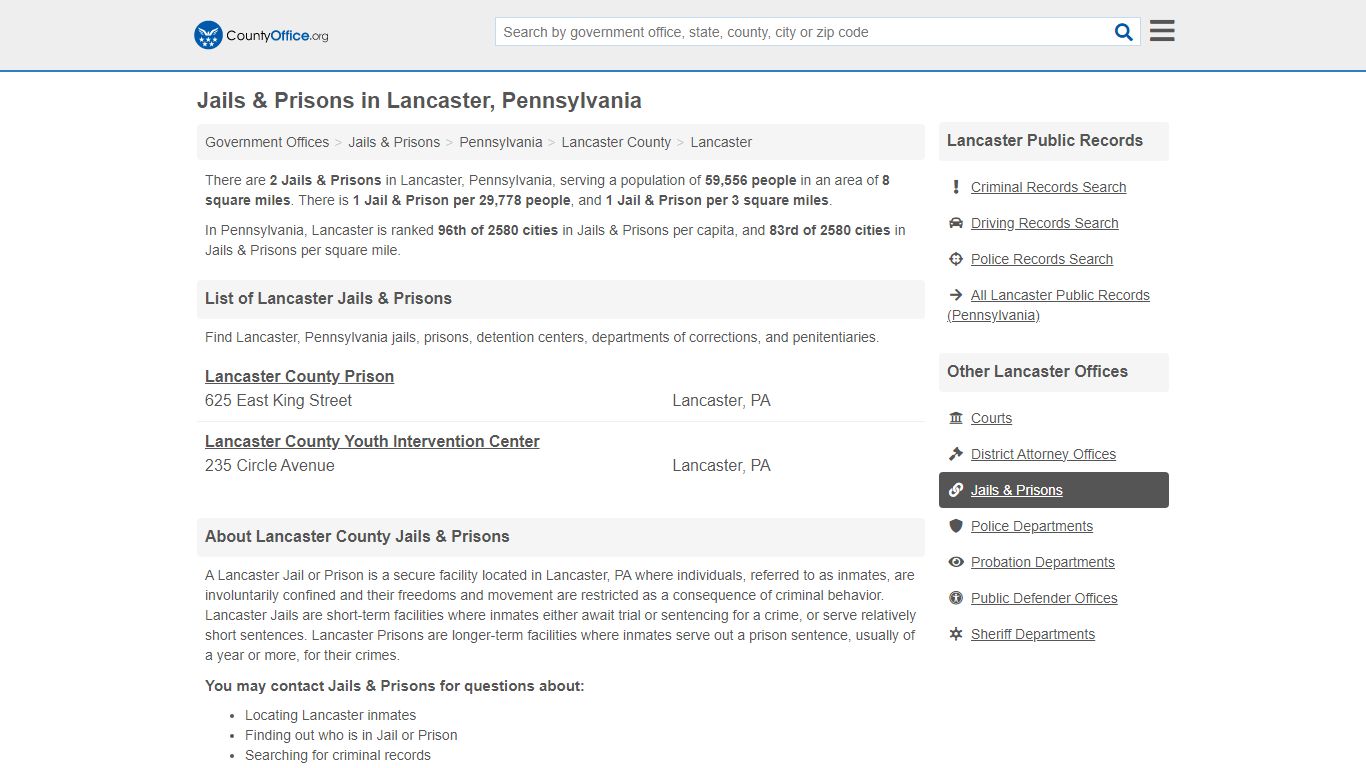This screenshot has width=1366, height=768.
Task: Open Criminal Records Search link
Action: (x=1048, y=187)
